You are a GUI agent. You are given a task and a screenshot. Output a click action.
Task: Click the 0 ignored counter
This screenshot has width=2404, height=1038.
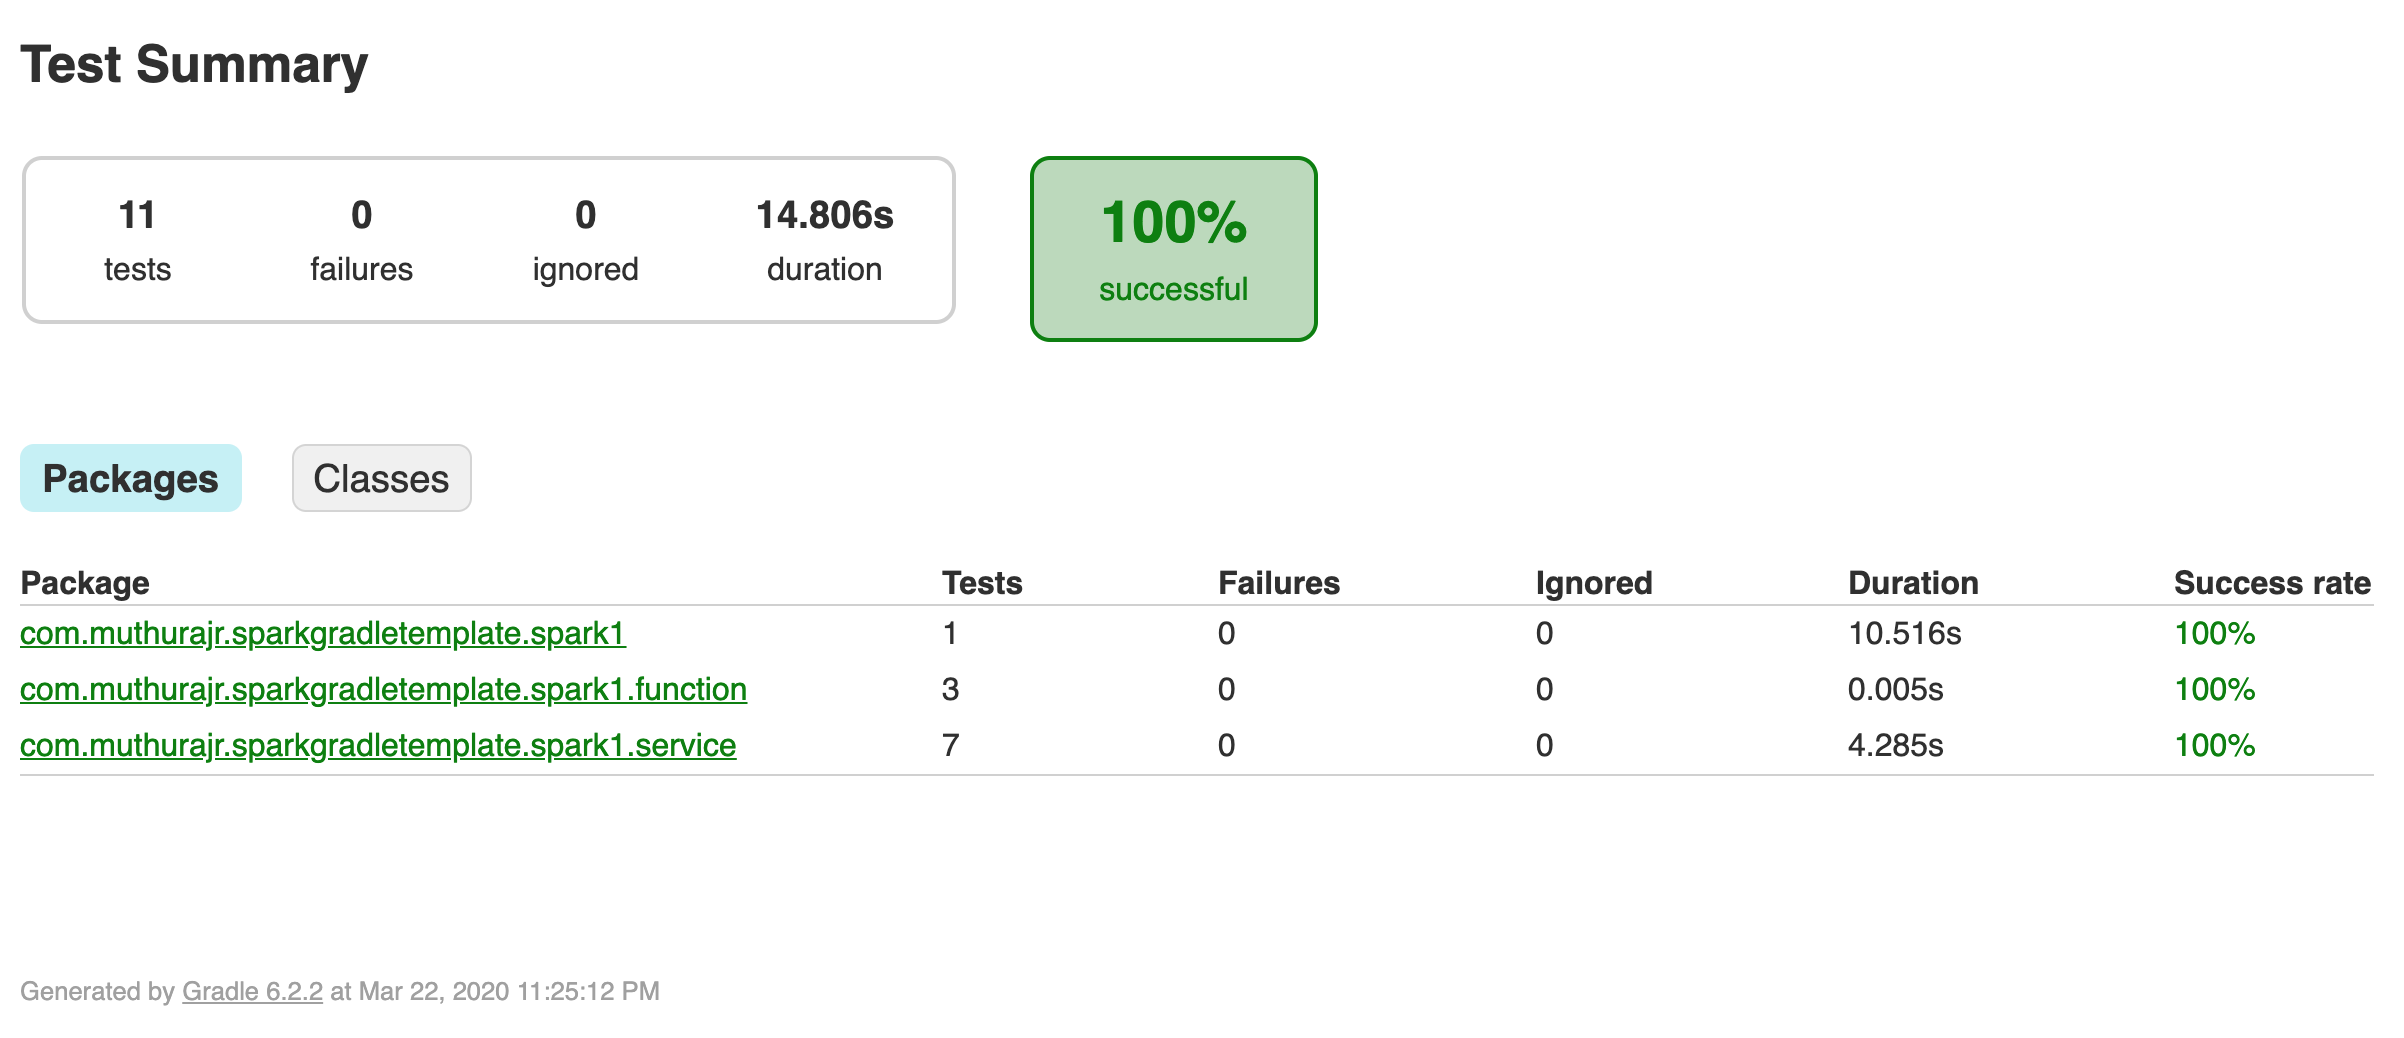coord(585,240)
